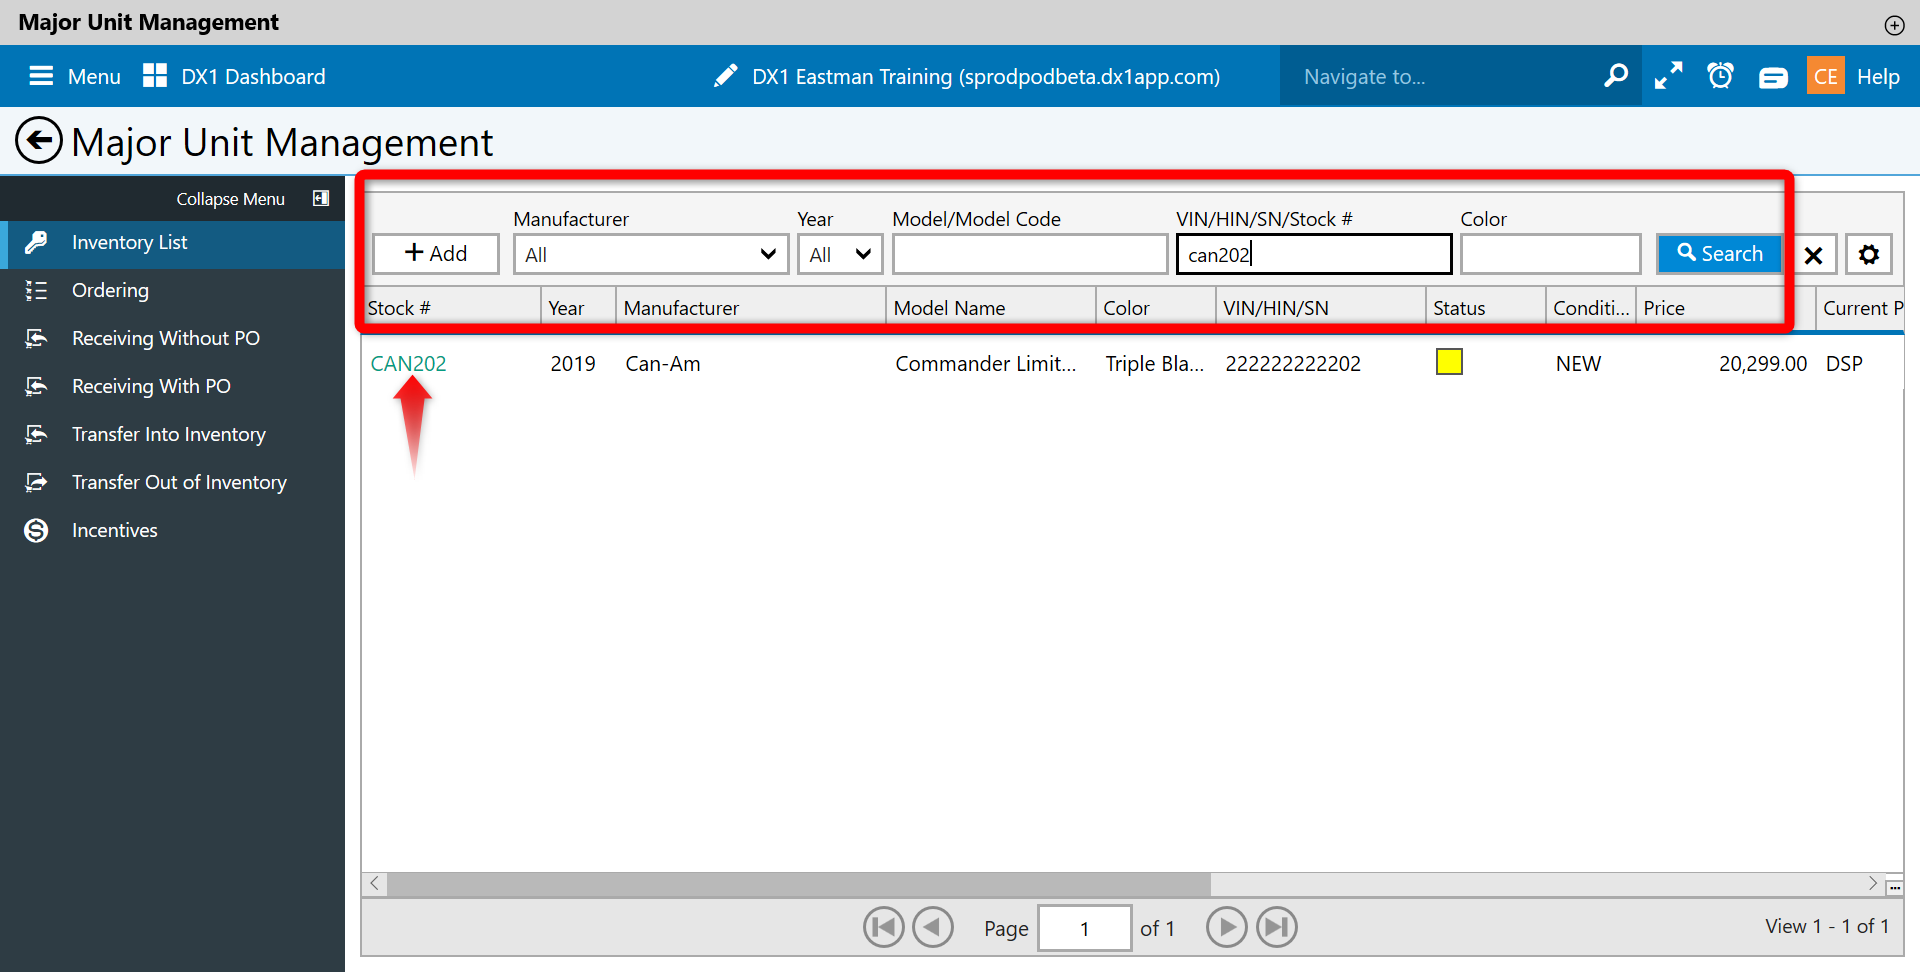Viewport: 1920px width, 972px height.
Task: Sort by Color column header
Action: click(x=1156, y=308)
